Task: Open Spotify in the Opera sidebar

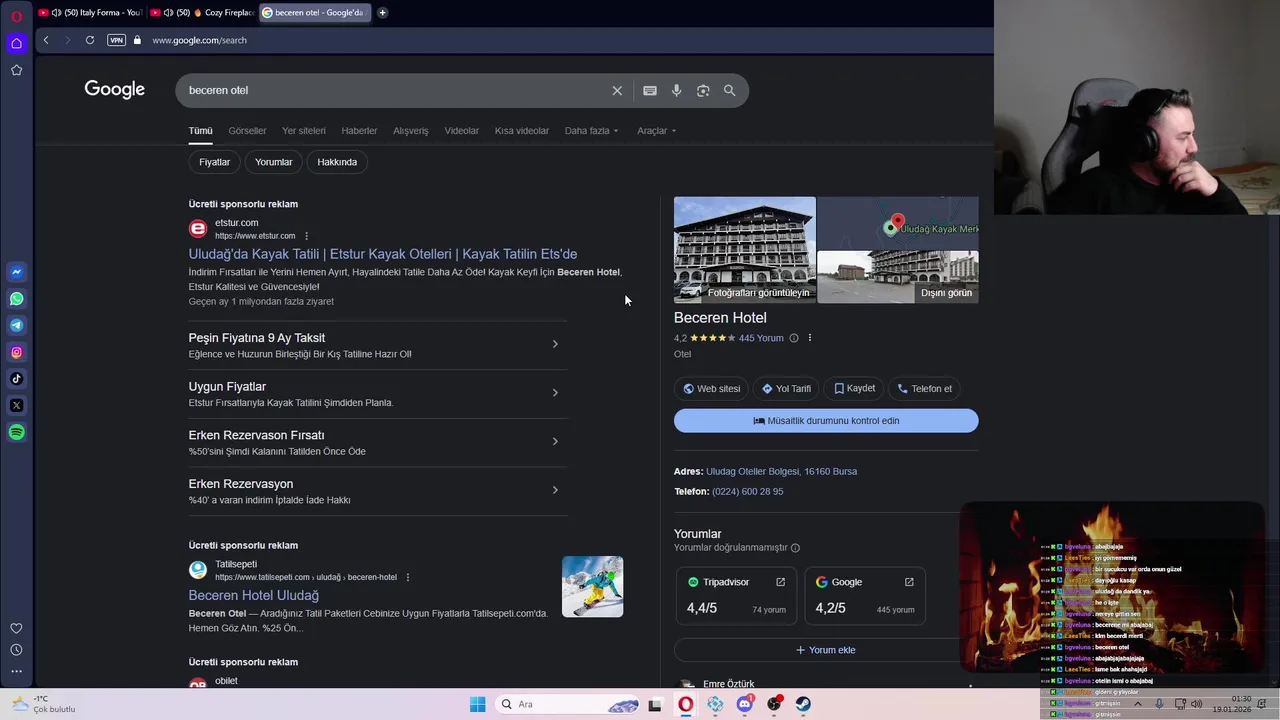Action: [x=16, y=432]
